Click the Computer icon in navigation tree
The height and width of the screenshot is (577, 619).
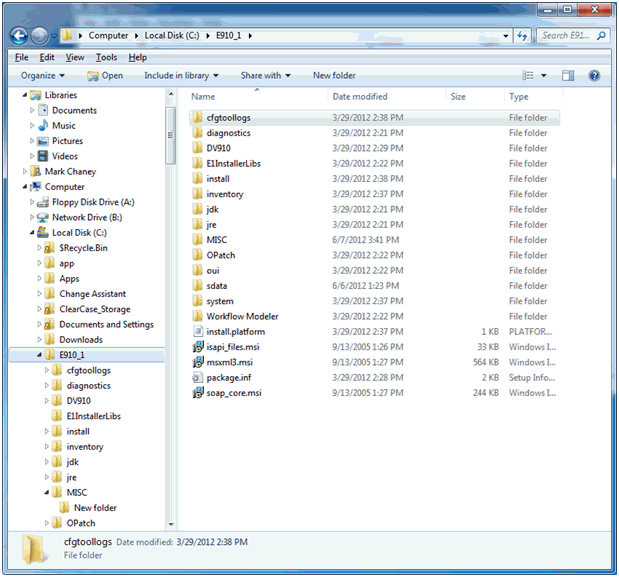tap(36, 187)
